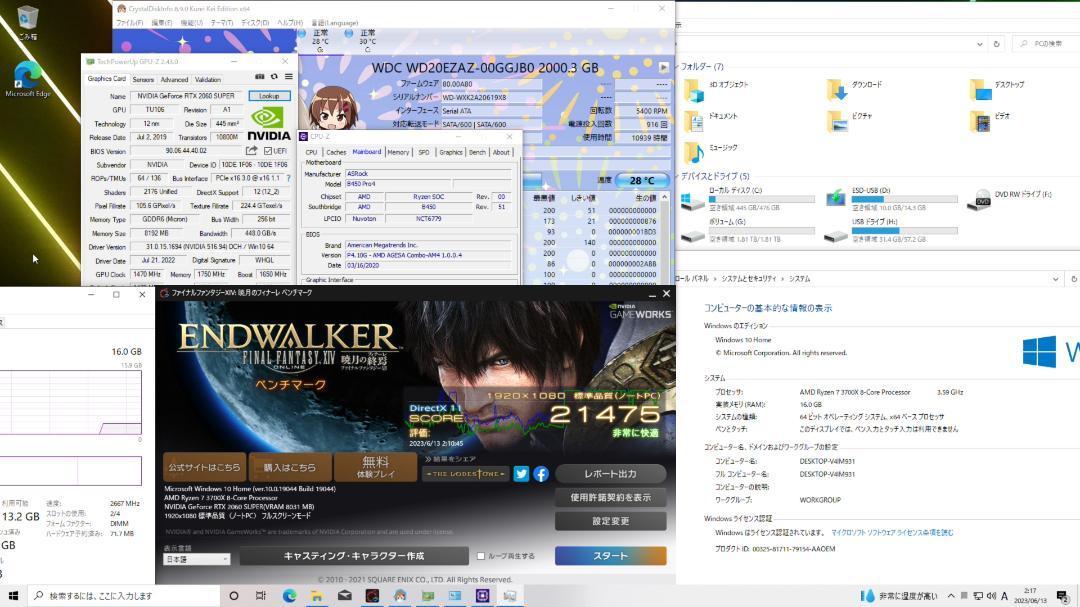Open Microsoft Edge desktop shortcut
The width and height of the screenshot is (1080, 607).
click(x=28, y=79)
